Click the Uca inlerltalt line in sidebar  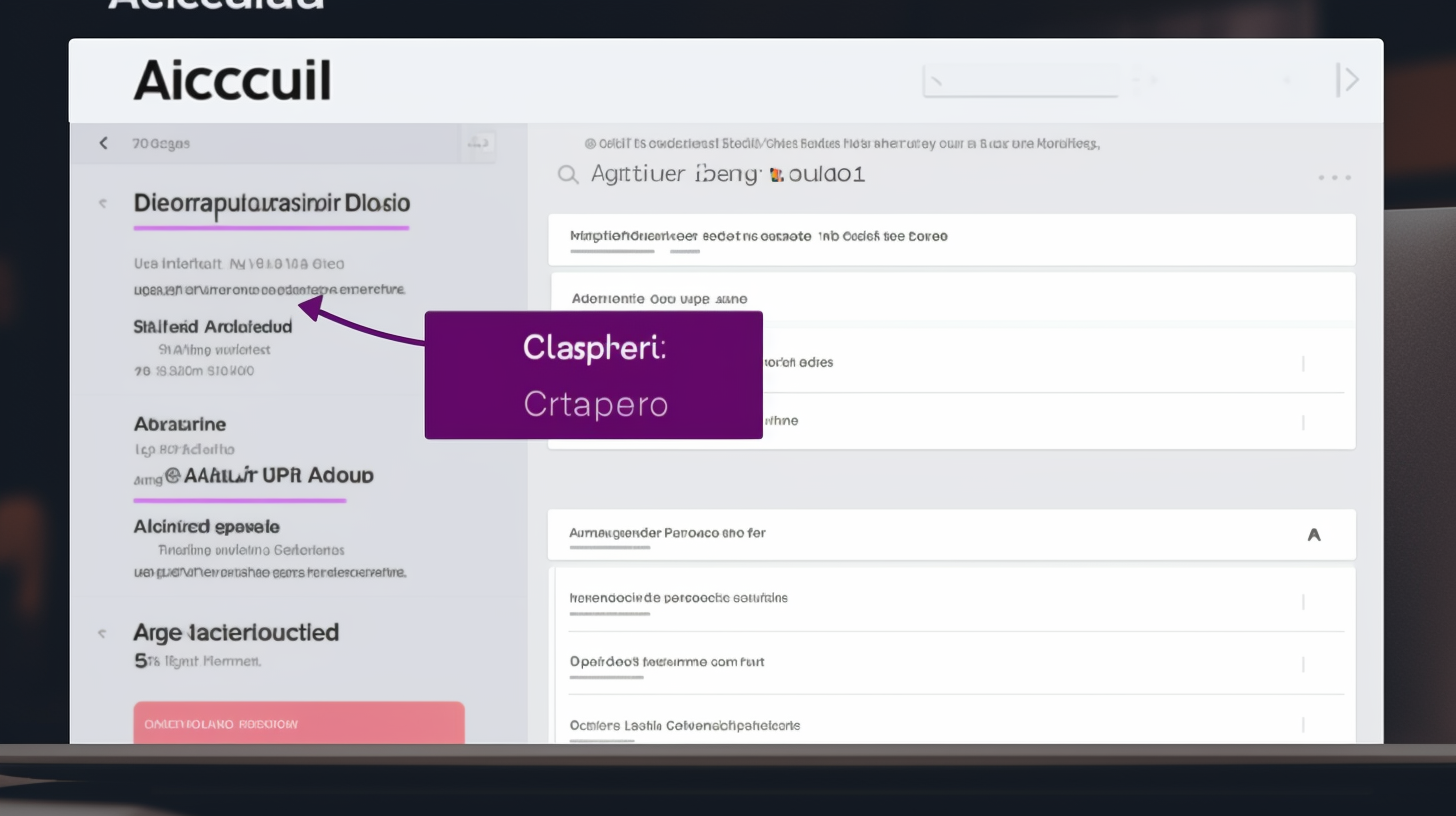239,265
